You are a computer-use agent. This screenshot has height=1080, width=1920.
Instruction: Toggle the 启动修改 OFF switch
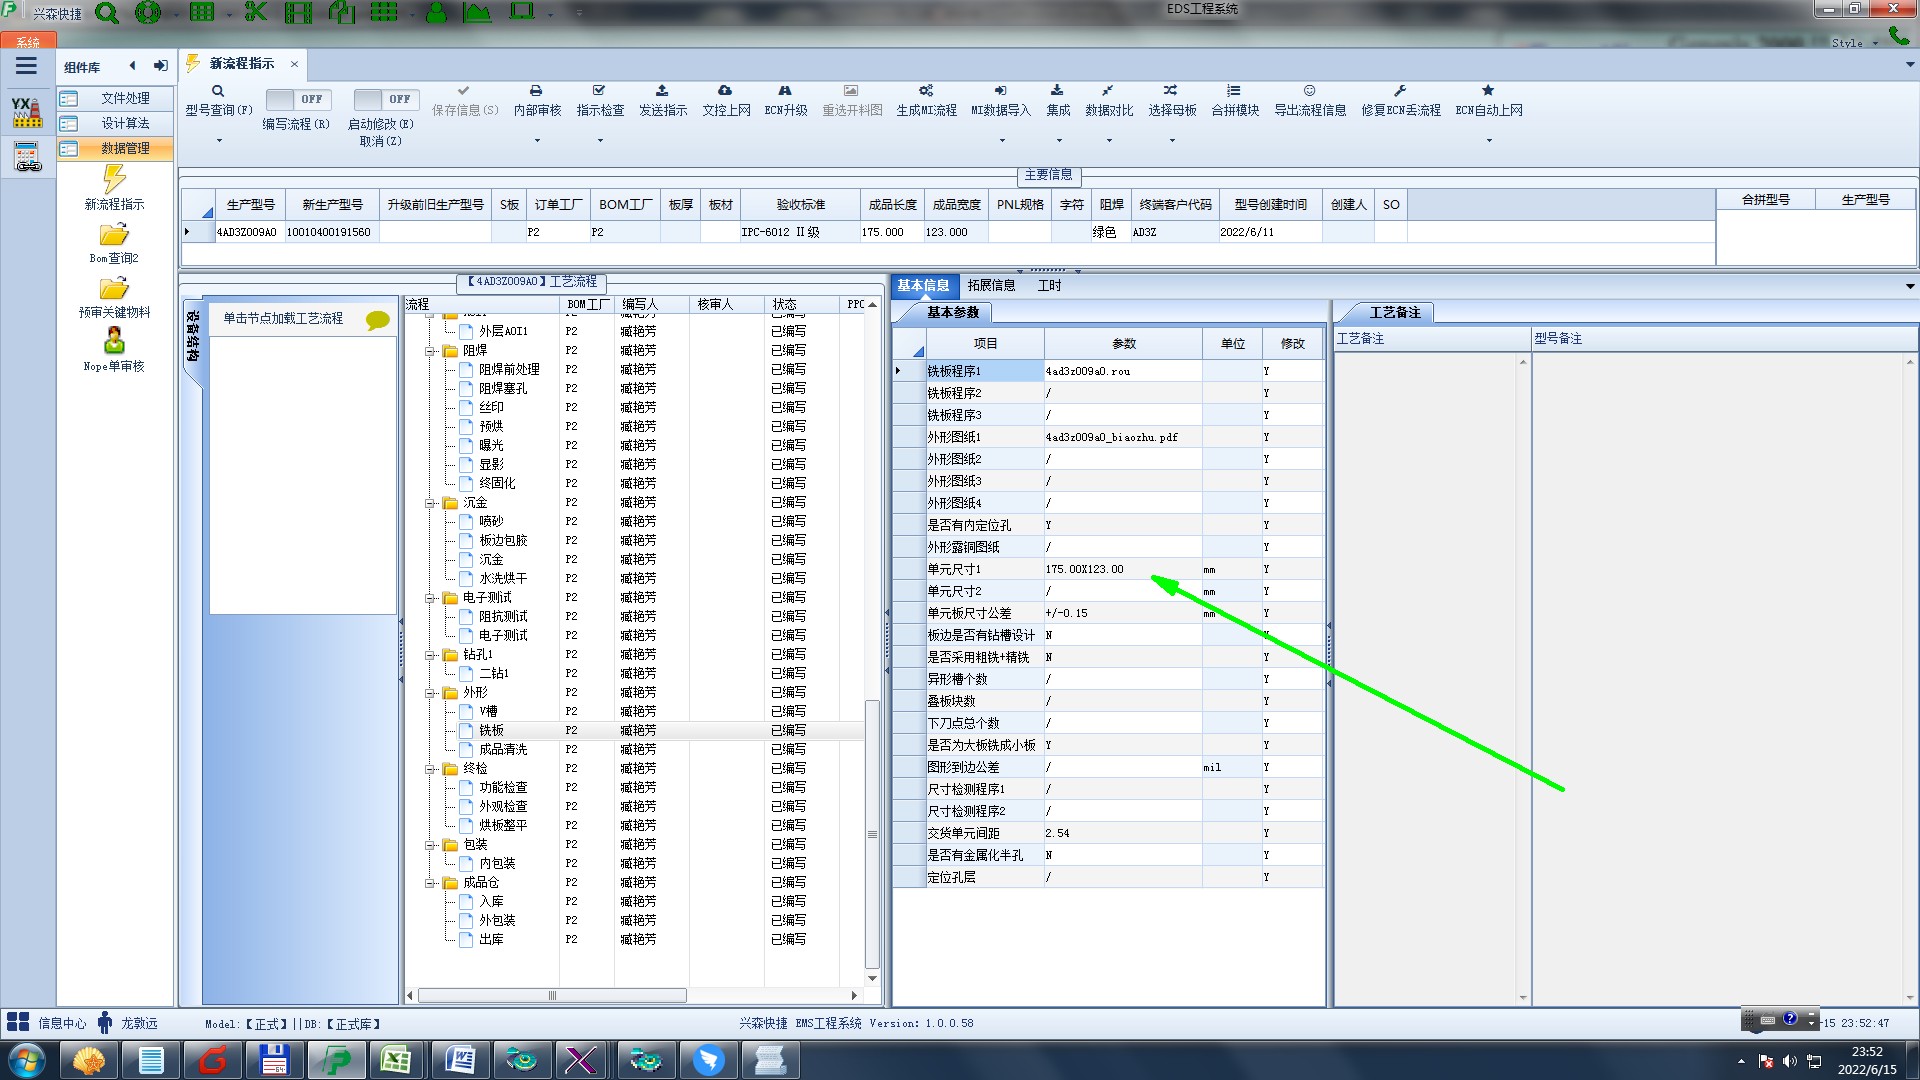click(385, 99)
